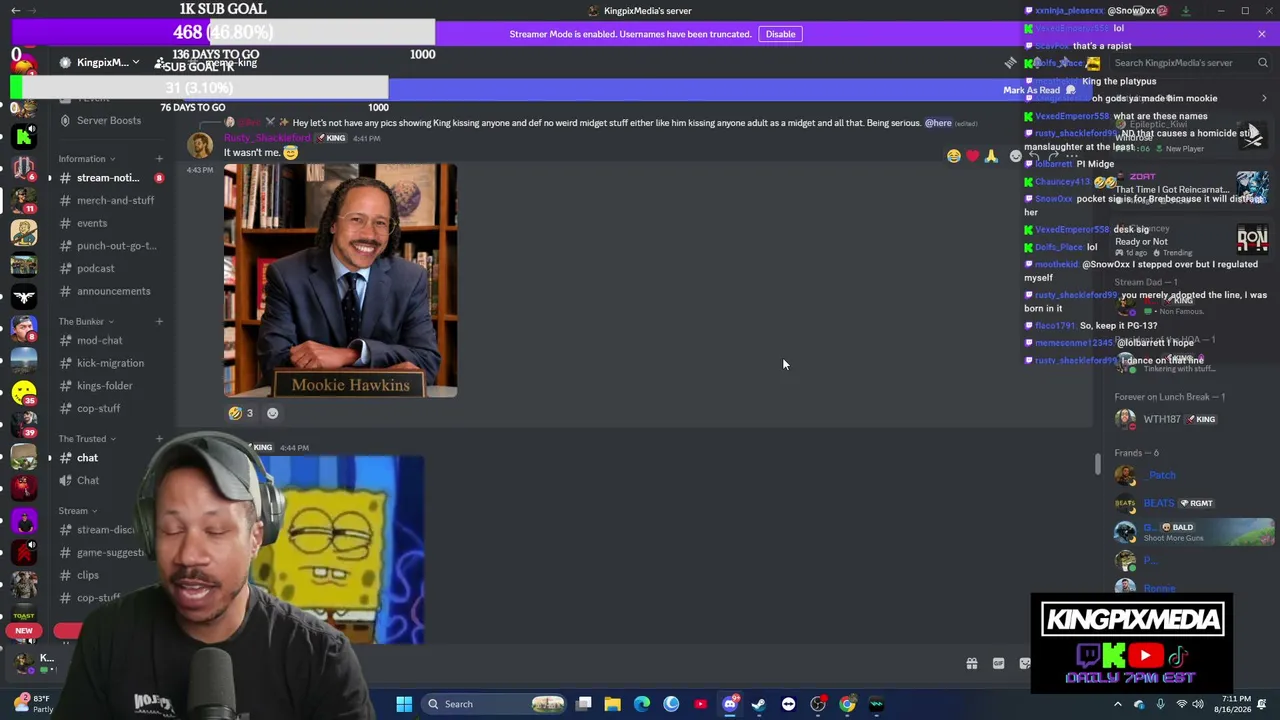Open the white eagle server icon

click(x=24, y=297)
